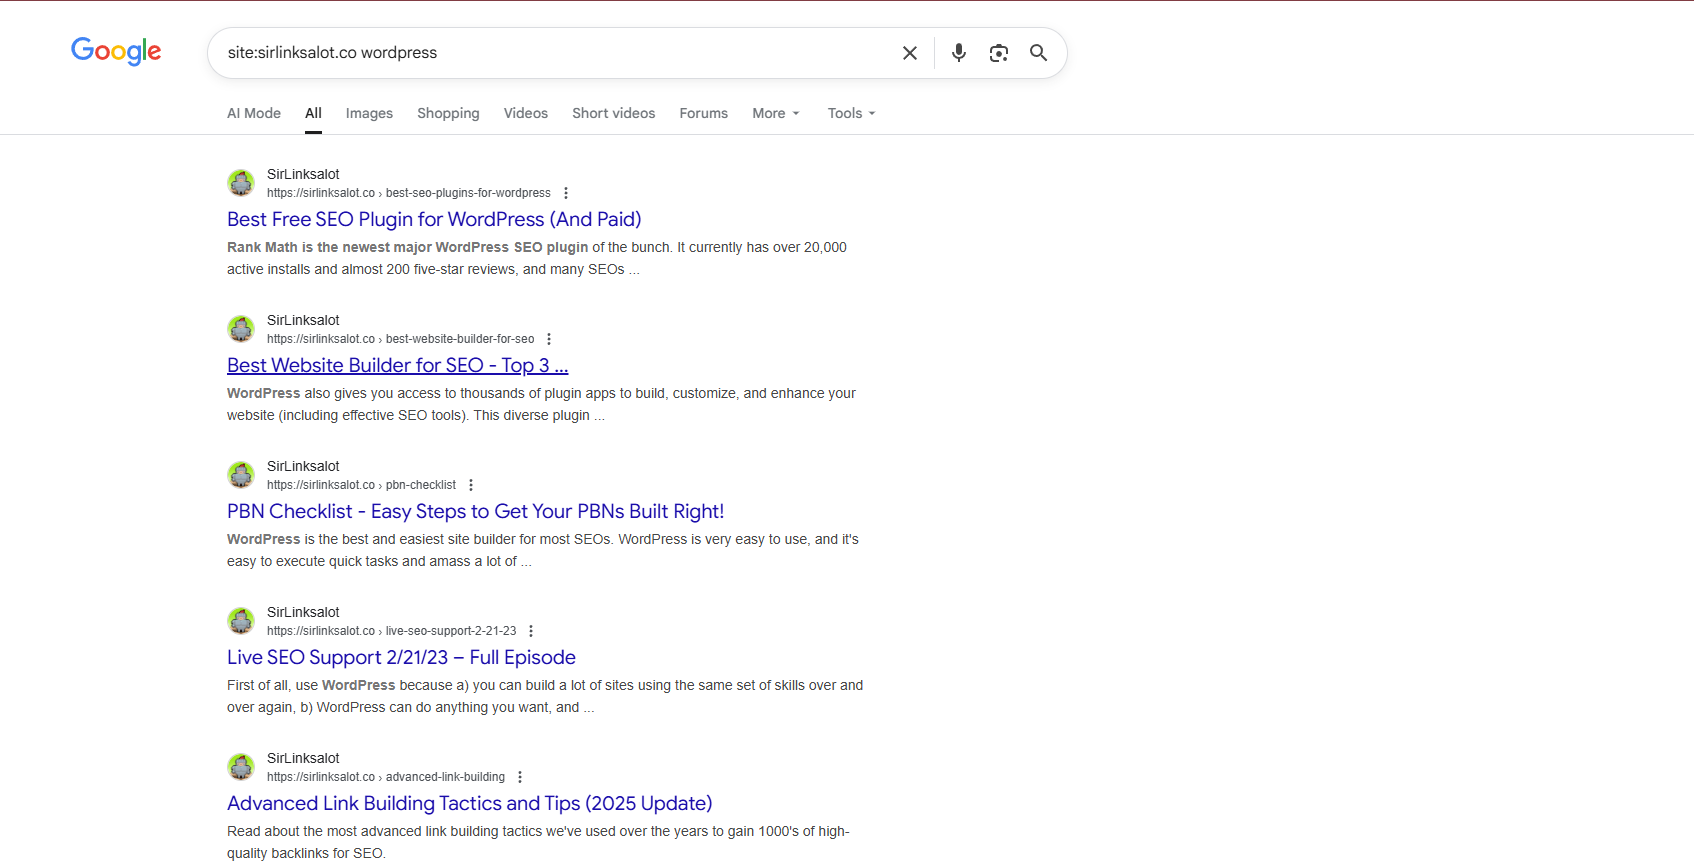1694x866 pixels.
Task: Switch to Videos tab
Action: click(526, 113)
